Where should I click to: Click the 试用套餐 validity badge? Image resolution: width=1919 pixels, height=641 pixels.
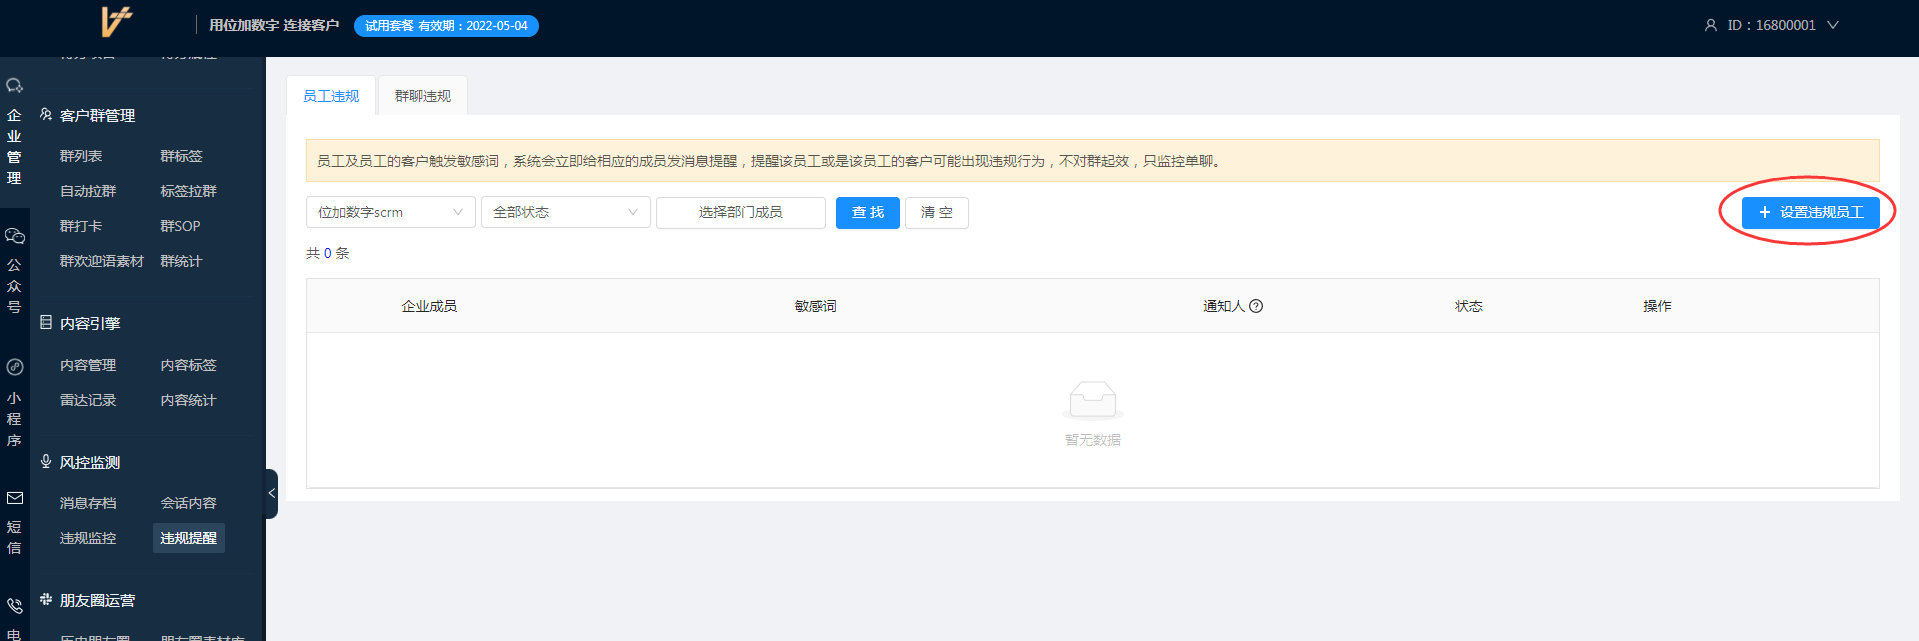446,26
